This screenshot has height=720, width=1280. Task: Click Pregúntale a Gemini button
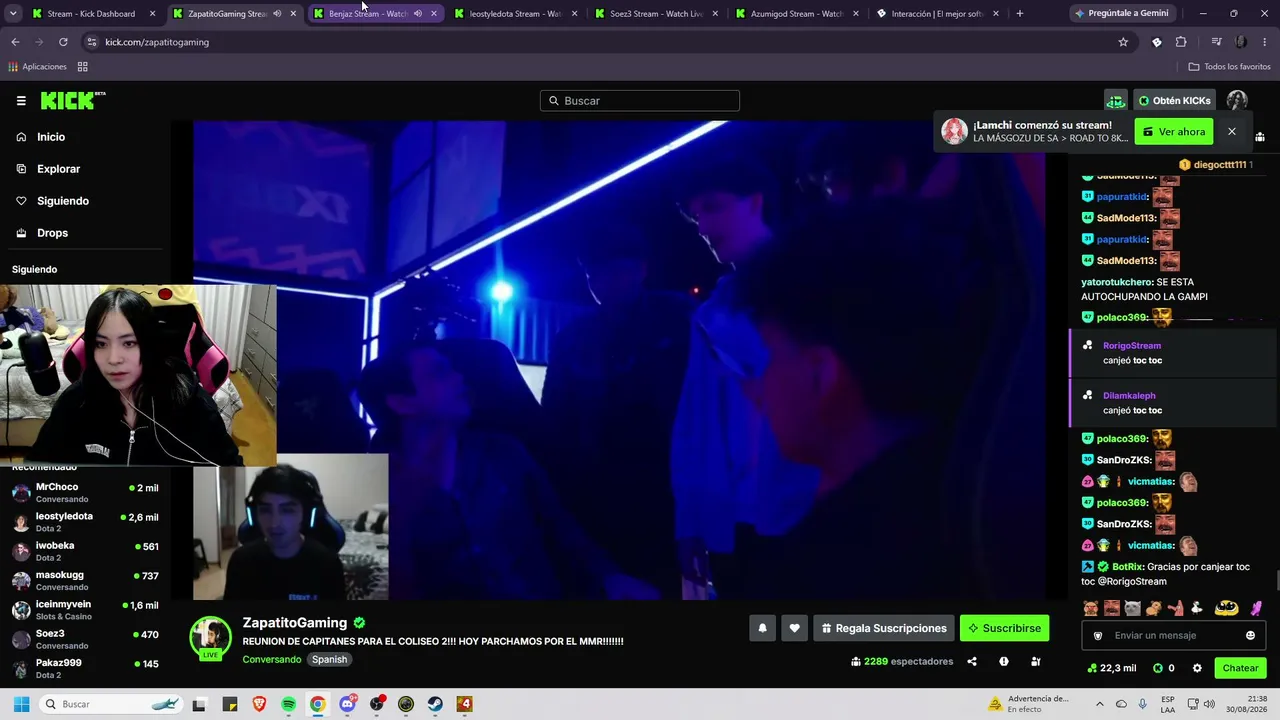pyautogui.click(x=1121, y=14)
